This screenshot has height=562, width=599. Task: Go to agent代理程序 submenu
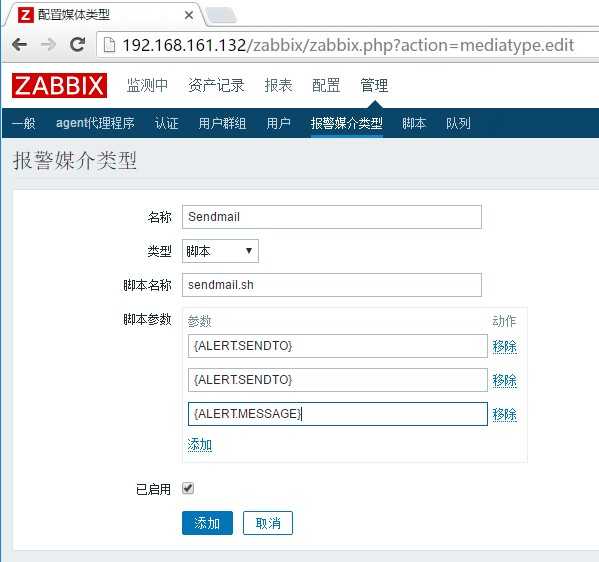tap(95, 123)
